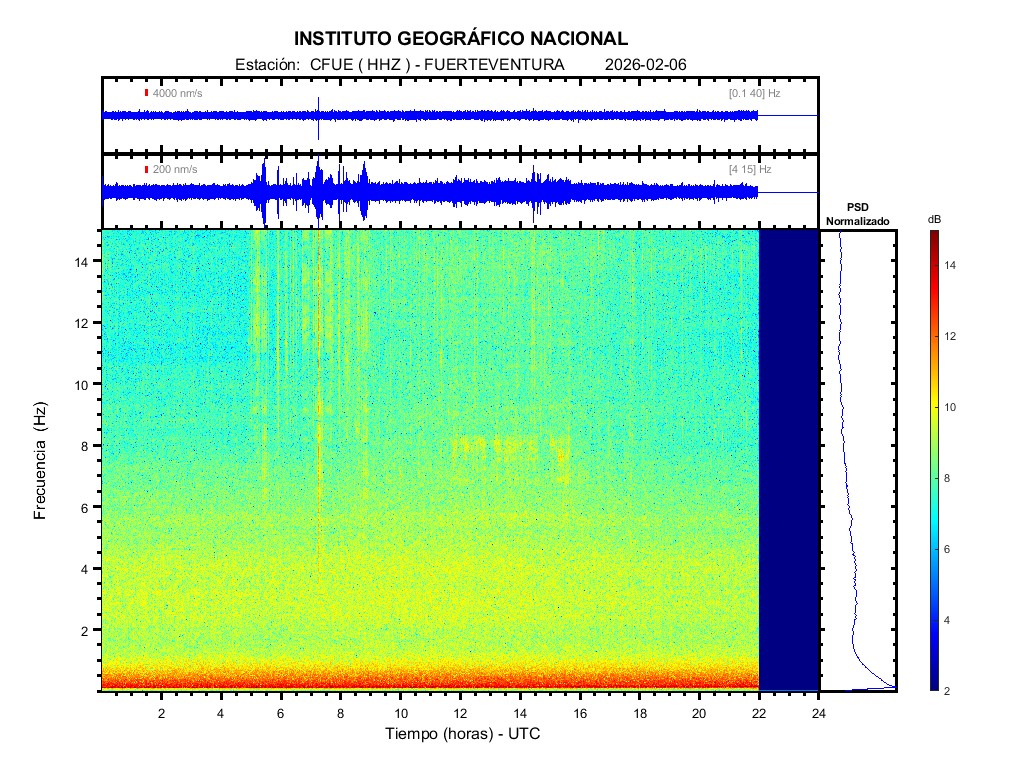
Task: Click the 10 label on the dB colorbar
Action: [x=953, y=408]
